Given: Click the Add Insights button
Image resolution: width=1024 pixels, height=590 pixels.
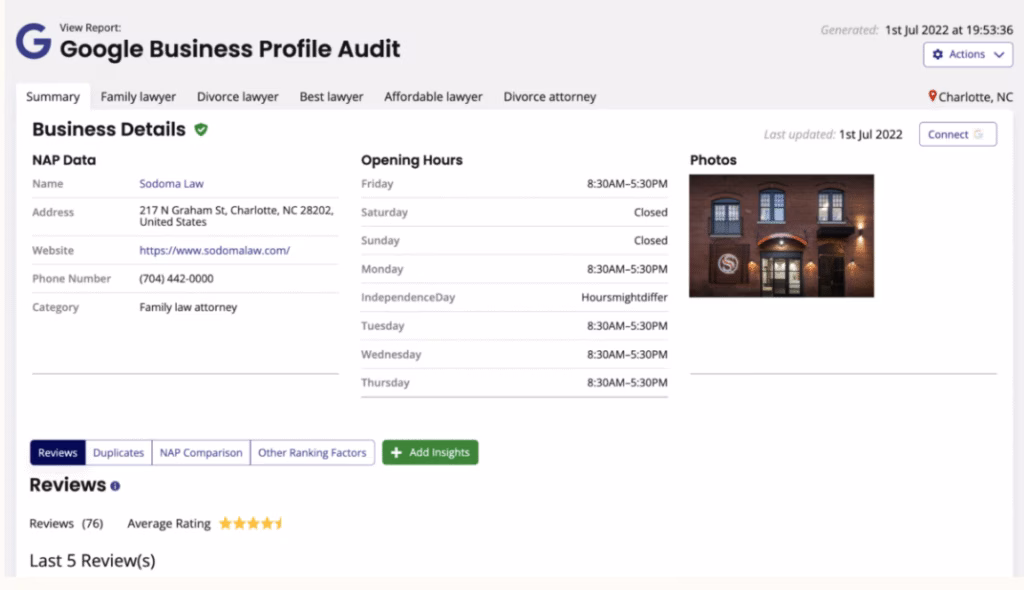Looking at the screenshot, I should click(430, 452).
